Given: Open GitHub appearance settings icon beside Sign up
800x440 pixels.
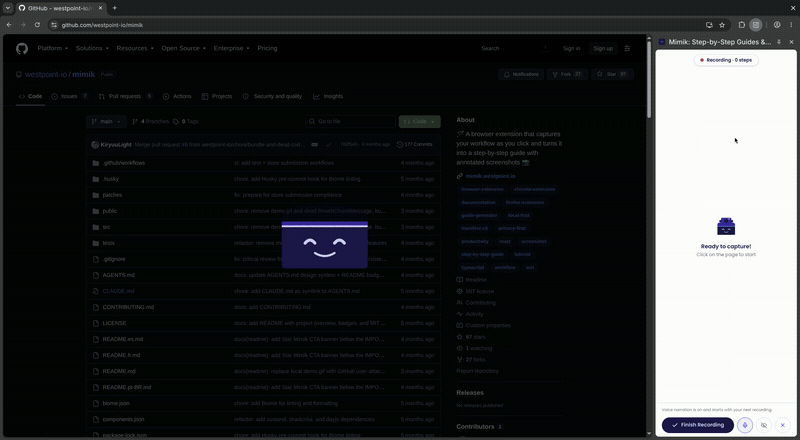Looking at the screenshot, I should pos(628,48).
